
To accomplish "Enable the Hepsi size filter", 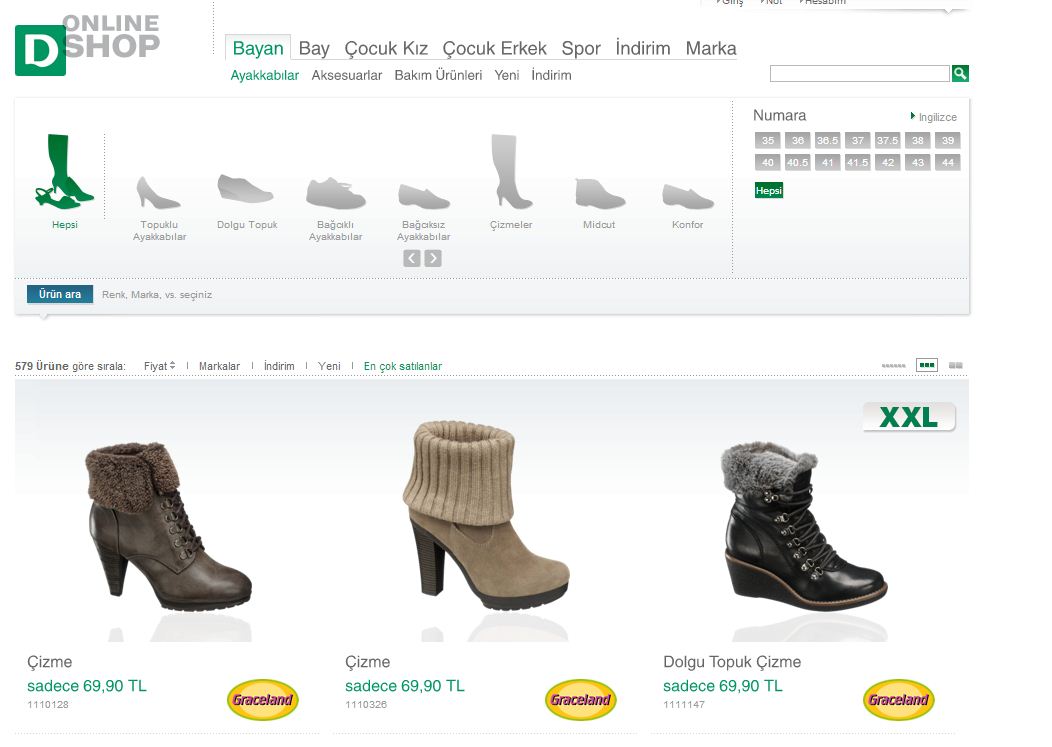I will pyautogui.click(x=767, y=188).
